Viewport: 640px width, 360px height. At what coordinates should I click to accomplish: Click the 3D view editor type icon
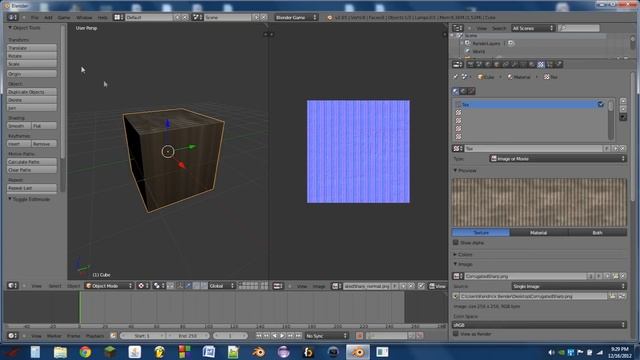point(13,286)
